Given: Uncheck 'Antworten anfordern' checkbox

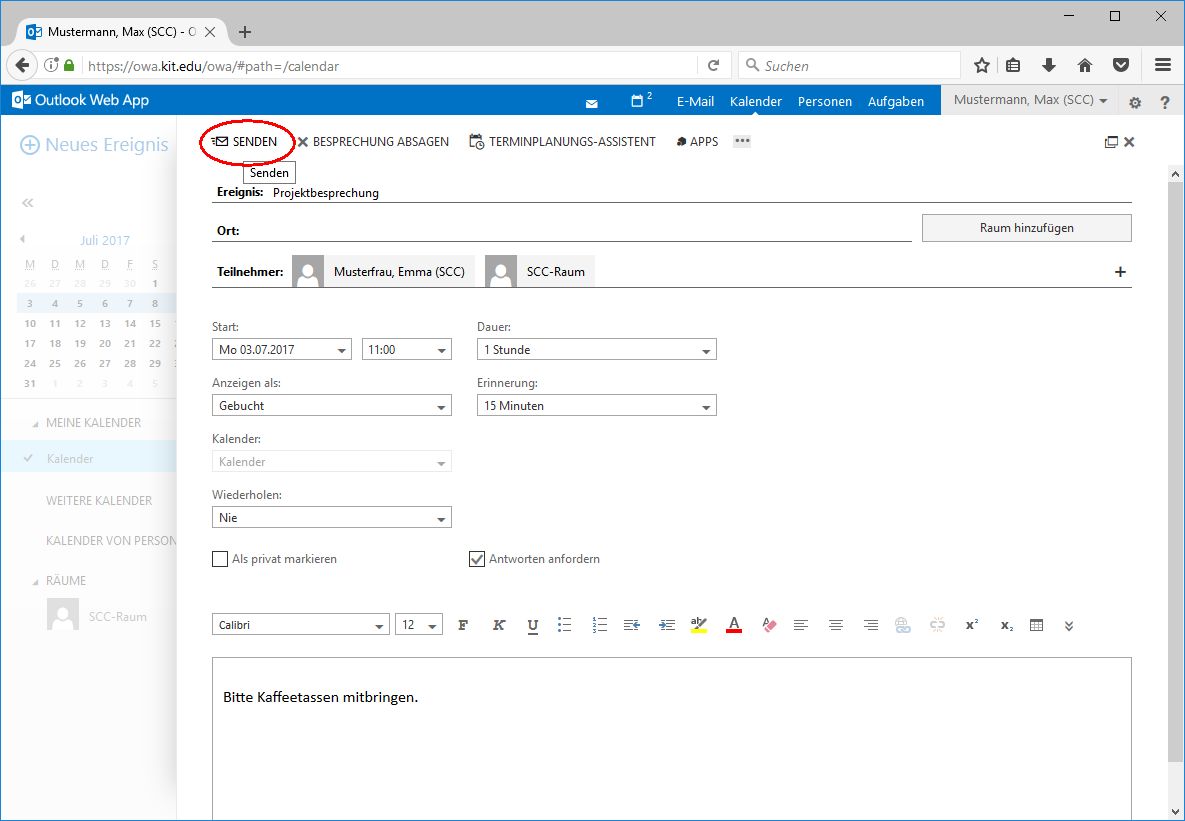Looking at the screenshot, I should click(x=477, y=559).
